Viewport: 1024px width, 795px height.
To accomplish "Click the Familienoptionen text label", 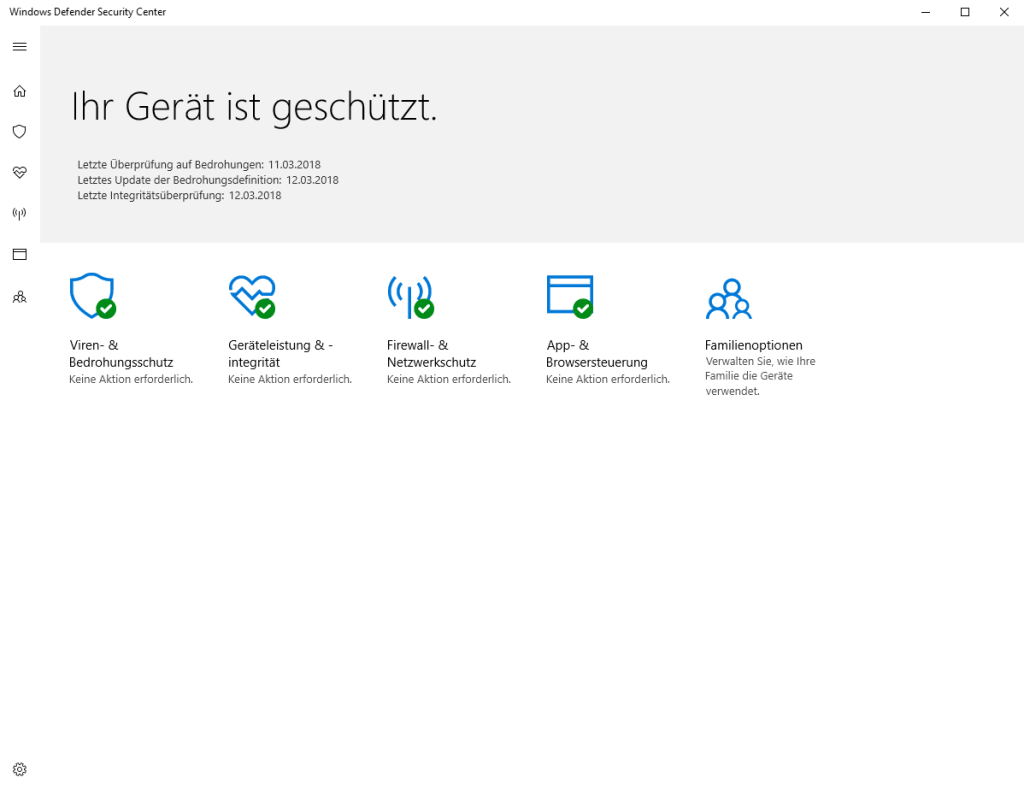I will click(753, 344).
